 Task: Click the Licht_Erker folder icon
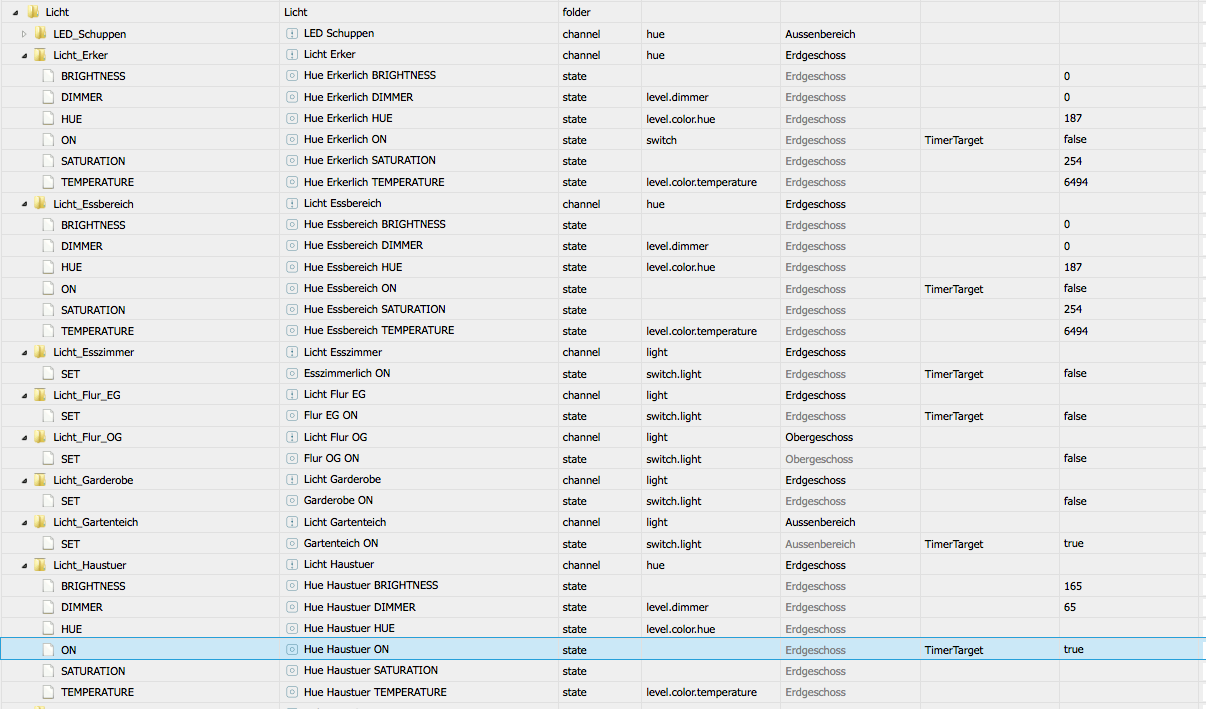point(41,55)
